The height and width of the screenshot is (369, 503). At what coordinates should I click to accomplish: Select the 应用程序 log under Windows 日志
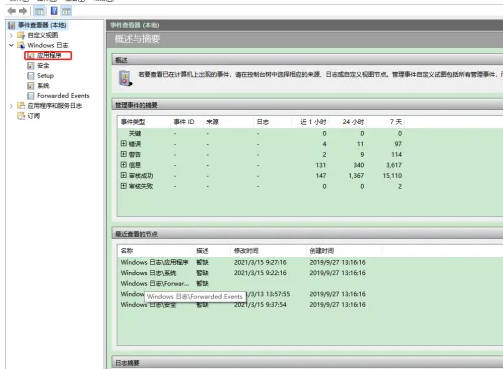pyautogui.click(x=49, y=55)
